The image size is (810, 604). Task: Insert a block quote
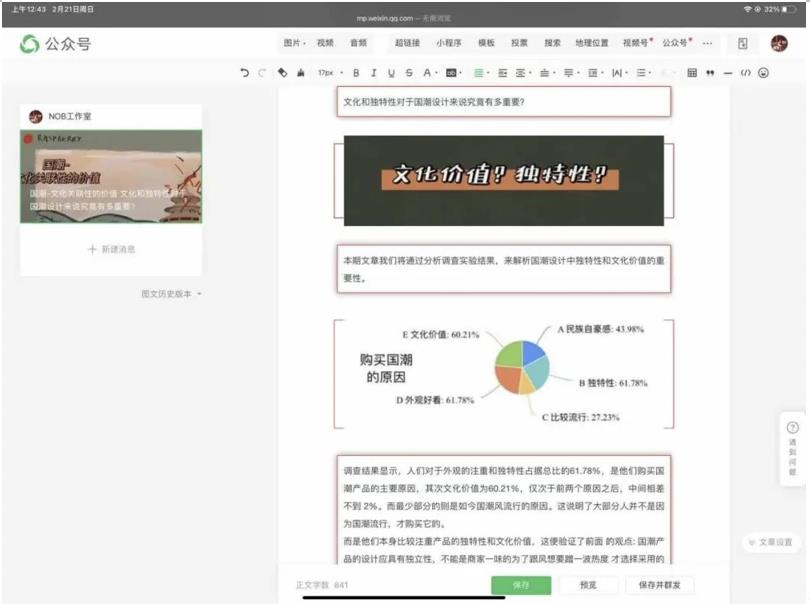(x=710, y=73)
